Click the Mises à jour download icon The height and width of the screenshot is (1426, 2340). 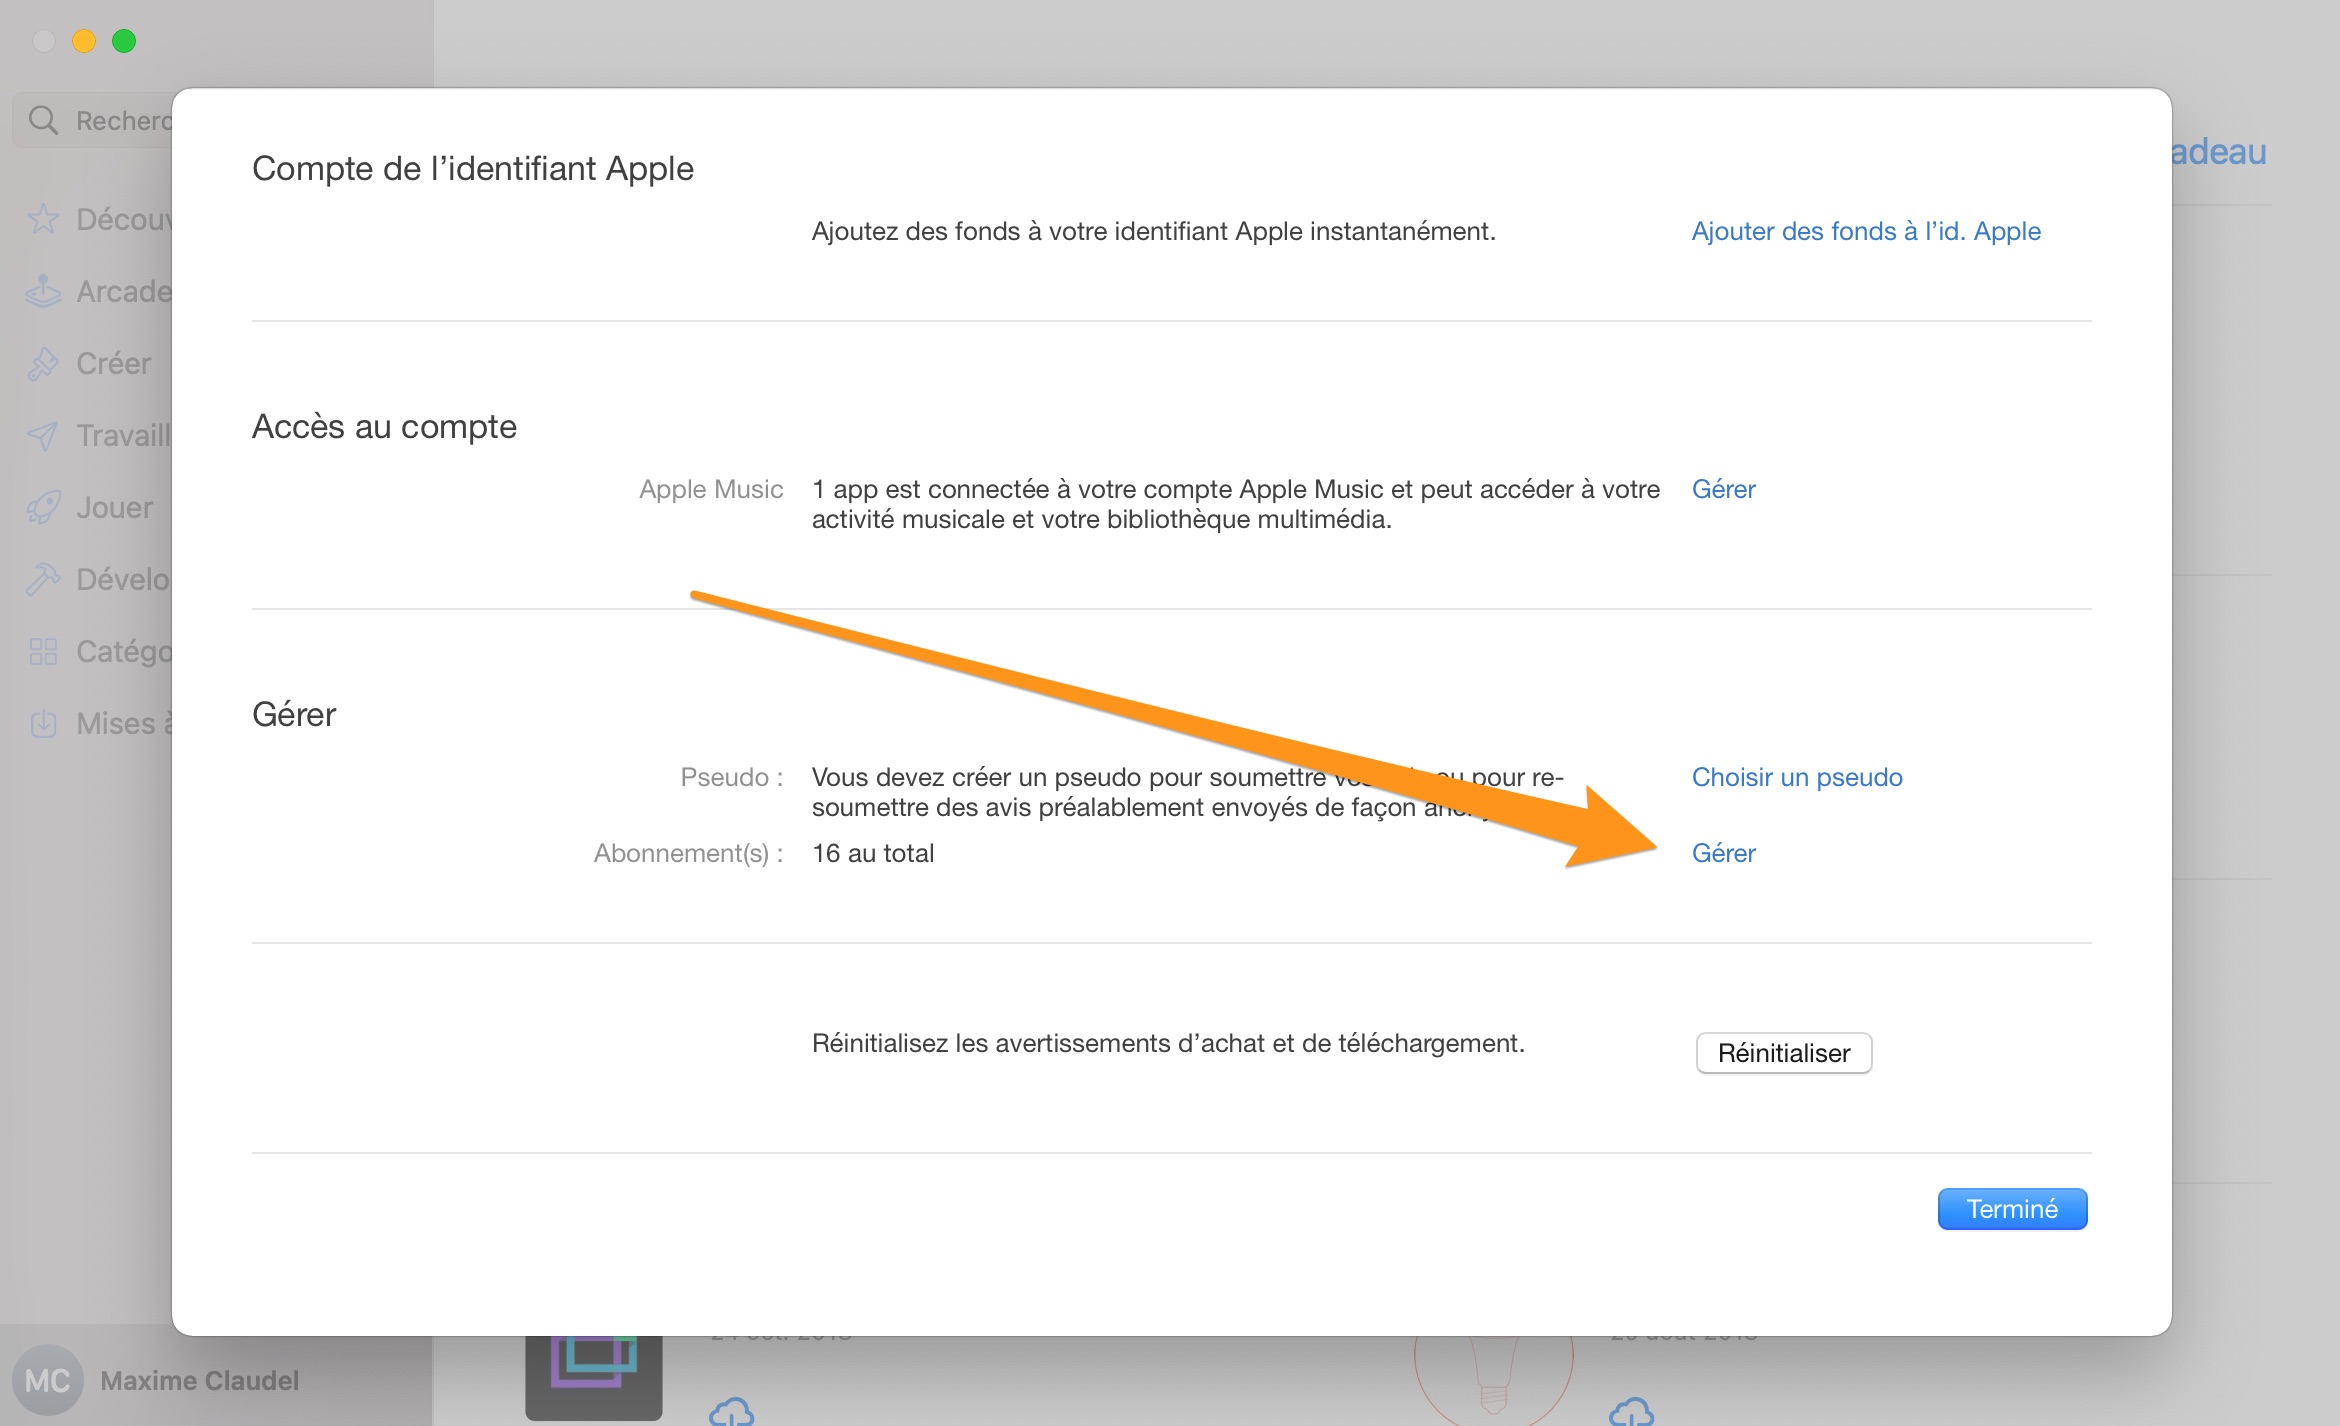point(43,723)
